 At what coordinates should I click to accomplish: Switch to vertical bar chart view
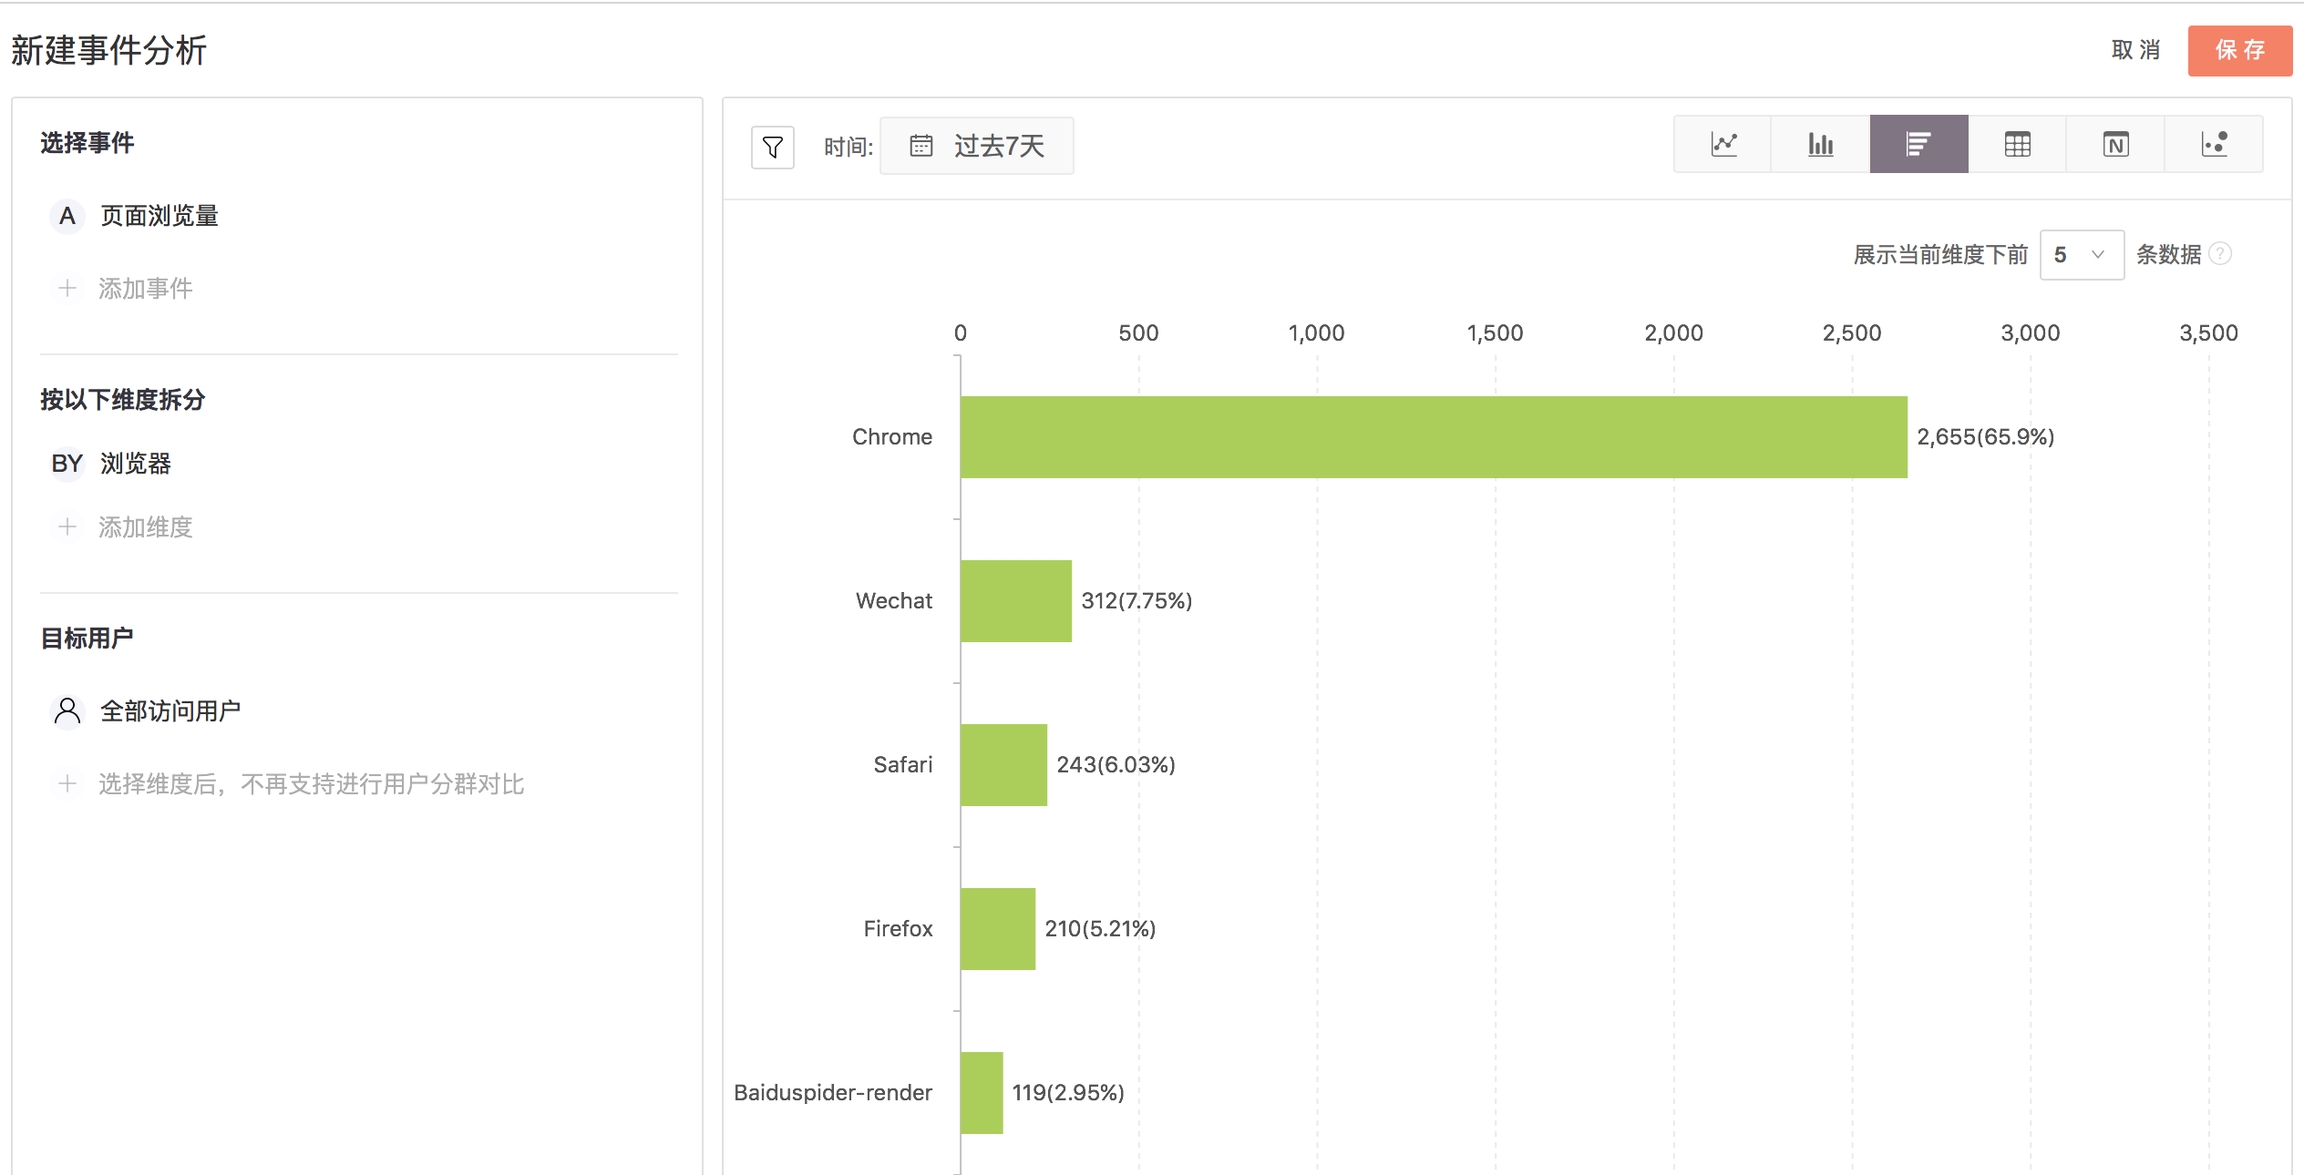[1821, 145]
